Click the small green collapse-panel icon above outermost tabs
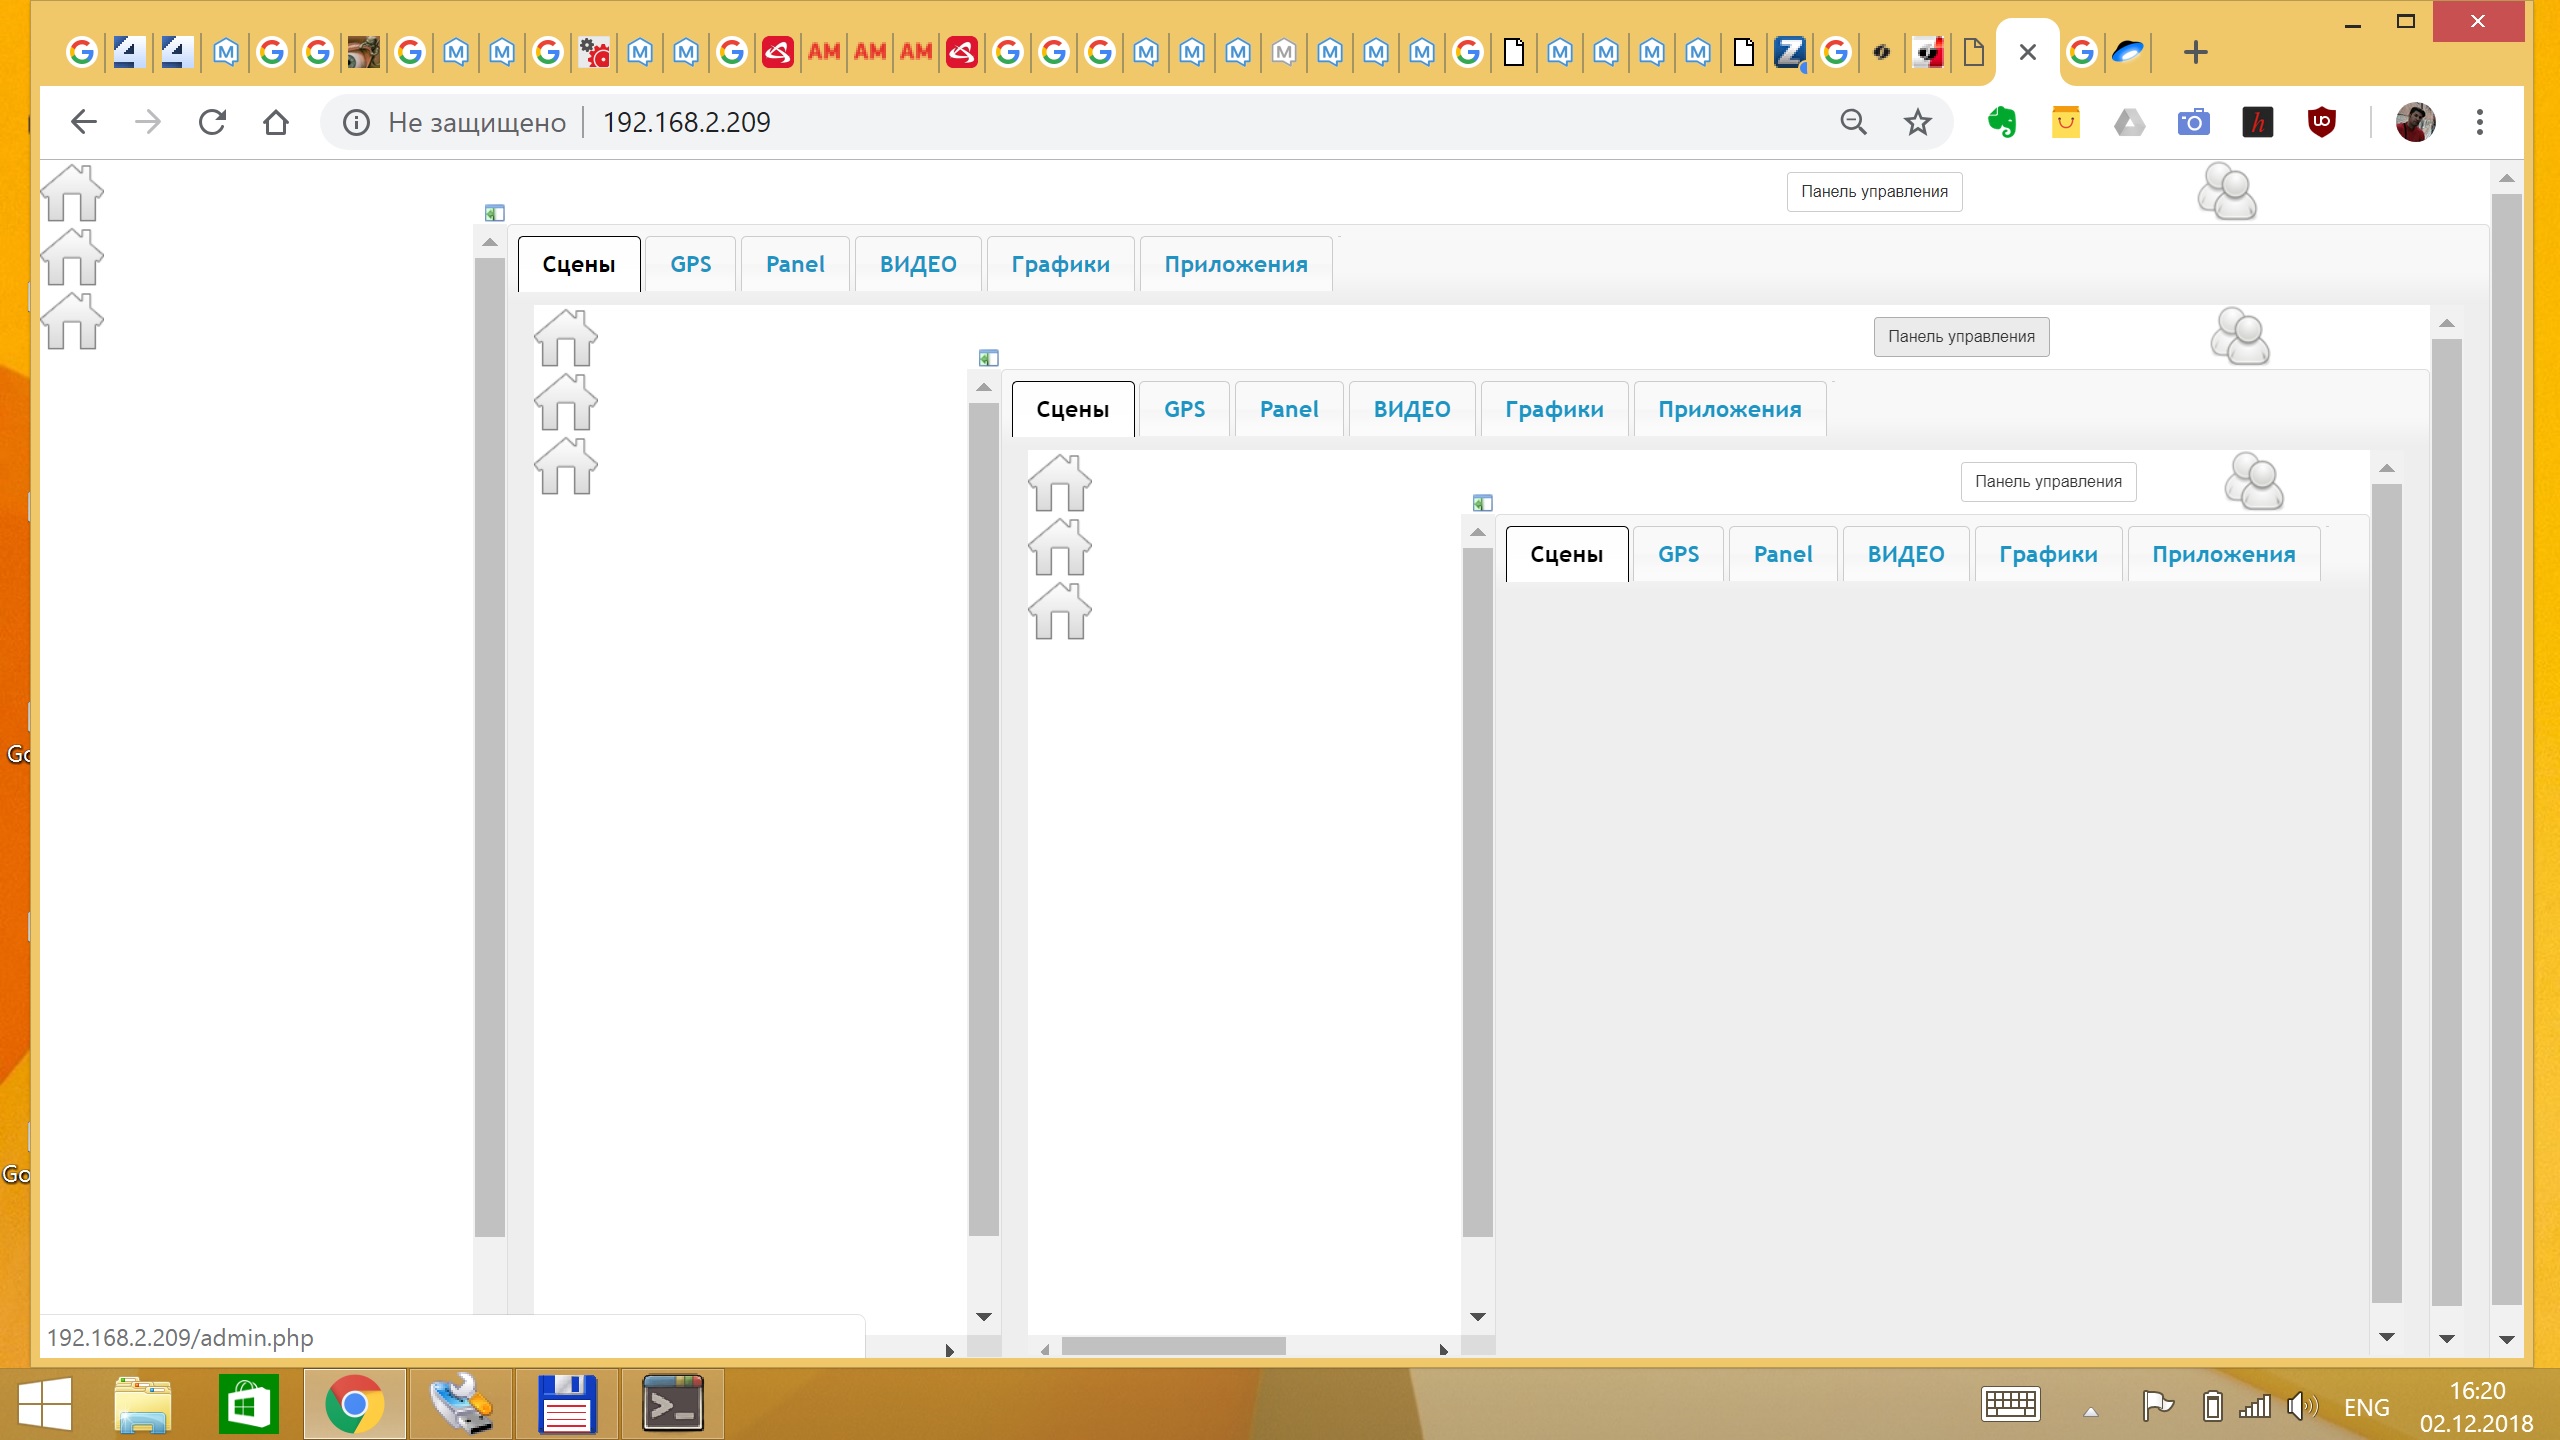The height and width of the screenshot is (1440, 2560). (494, 213)
